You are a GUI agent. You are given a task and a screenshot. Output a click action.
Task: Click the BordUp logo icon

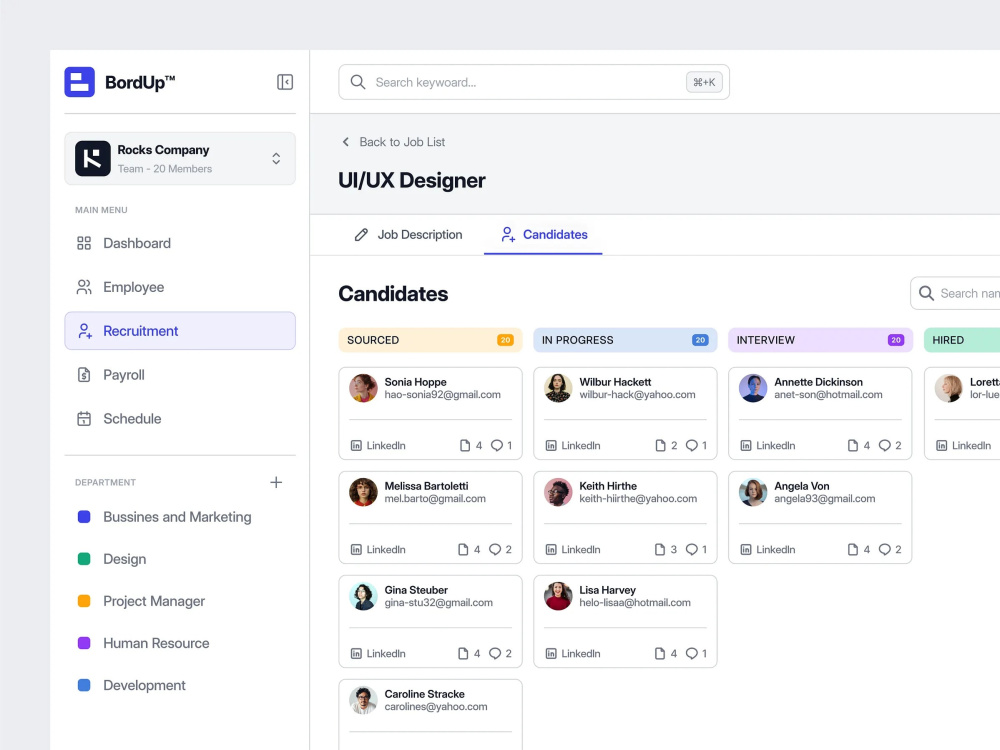[80, 82]
